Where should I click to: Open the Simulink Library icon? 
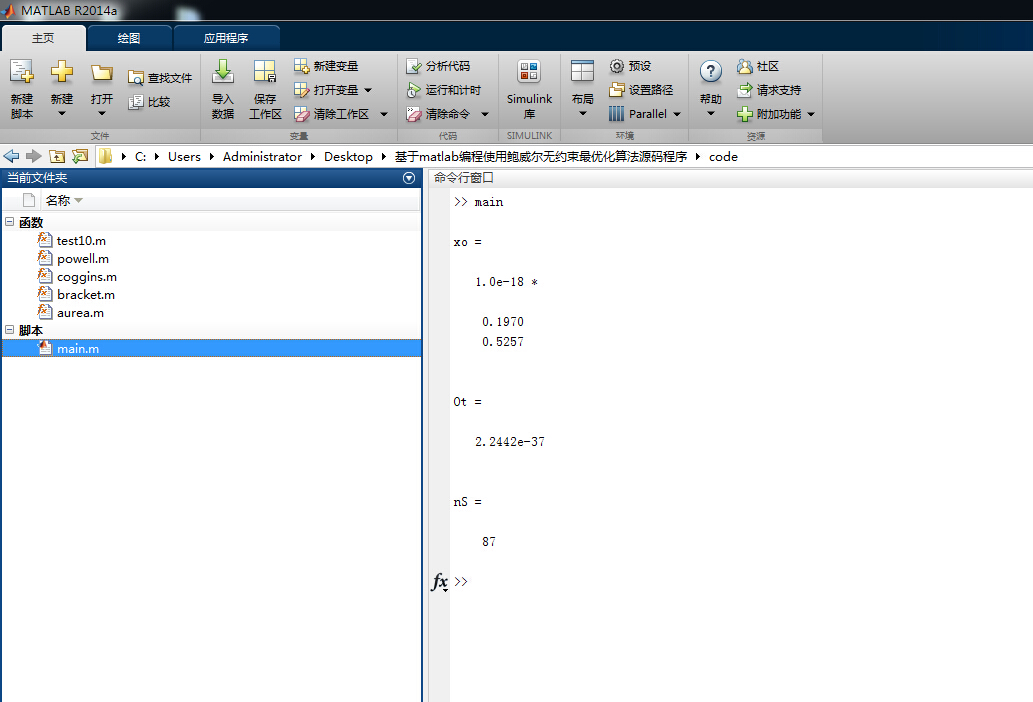pos(529,71)
